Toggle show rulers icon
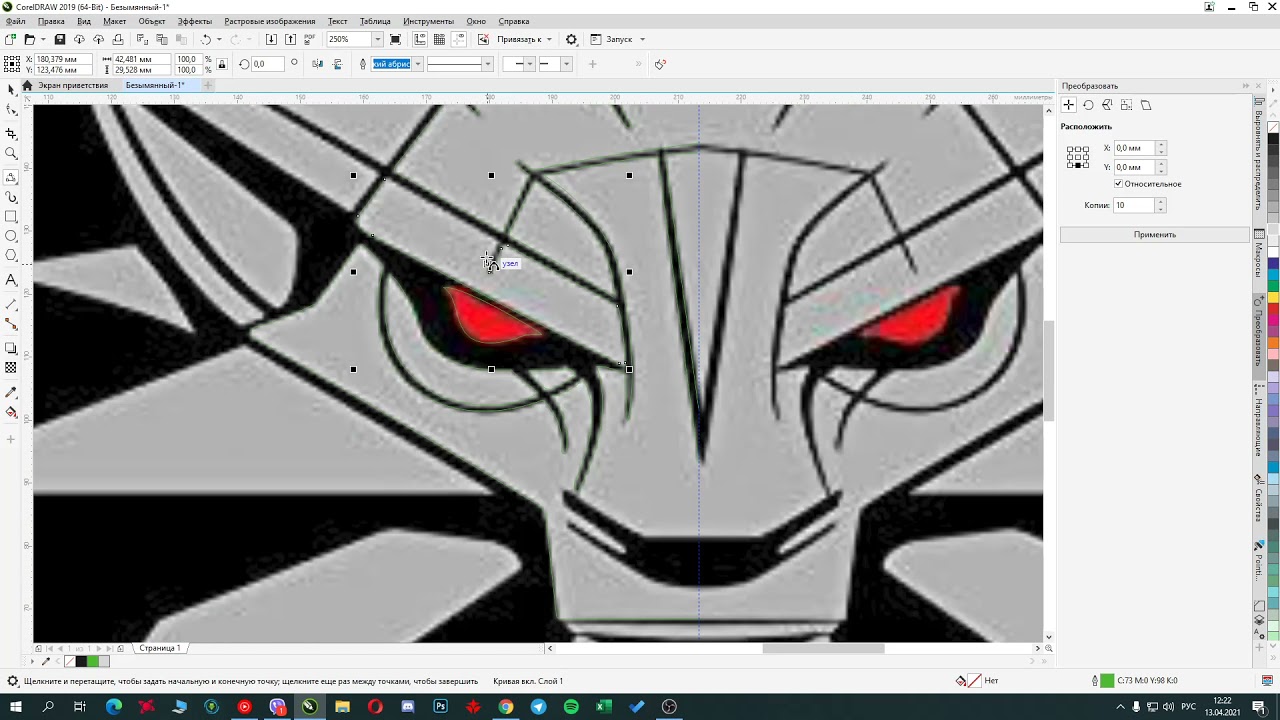This screenshot has width=1280, height=720. 420,39
